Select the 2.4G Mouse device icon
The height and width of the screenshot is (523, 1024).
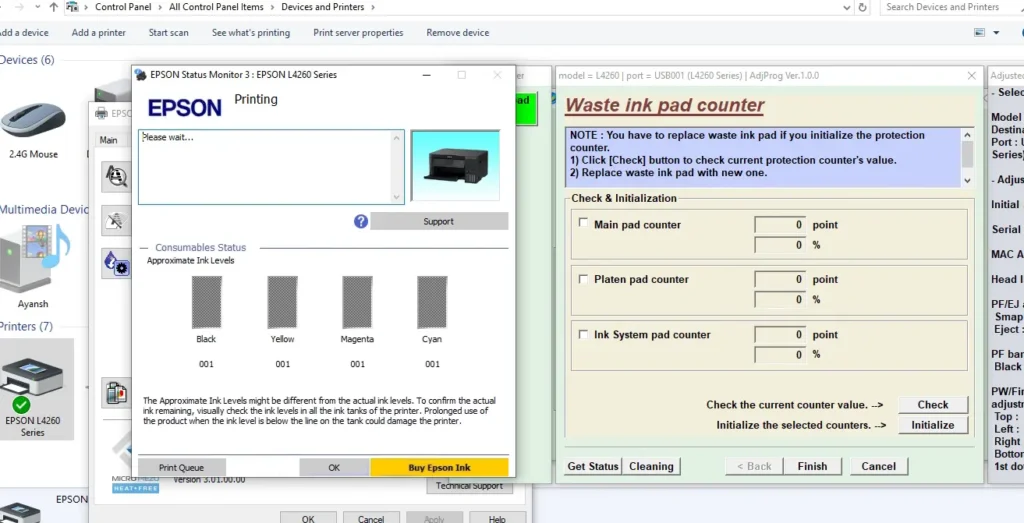point(33,121)
